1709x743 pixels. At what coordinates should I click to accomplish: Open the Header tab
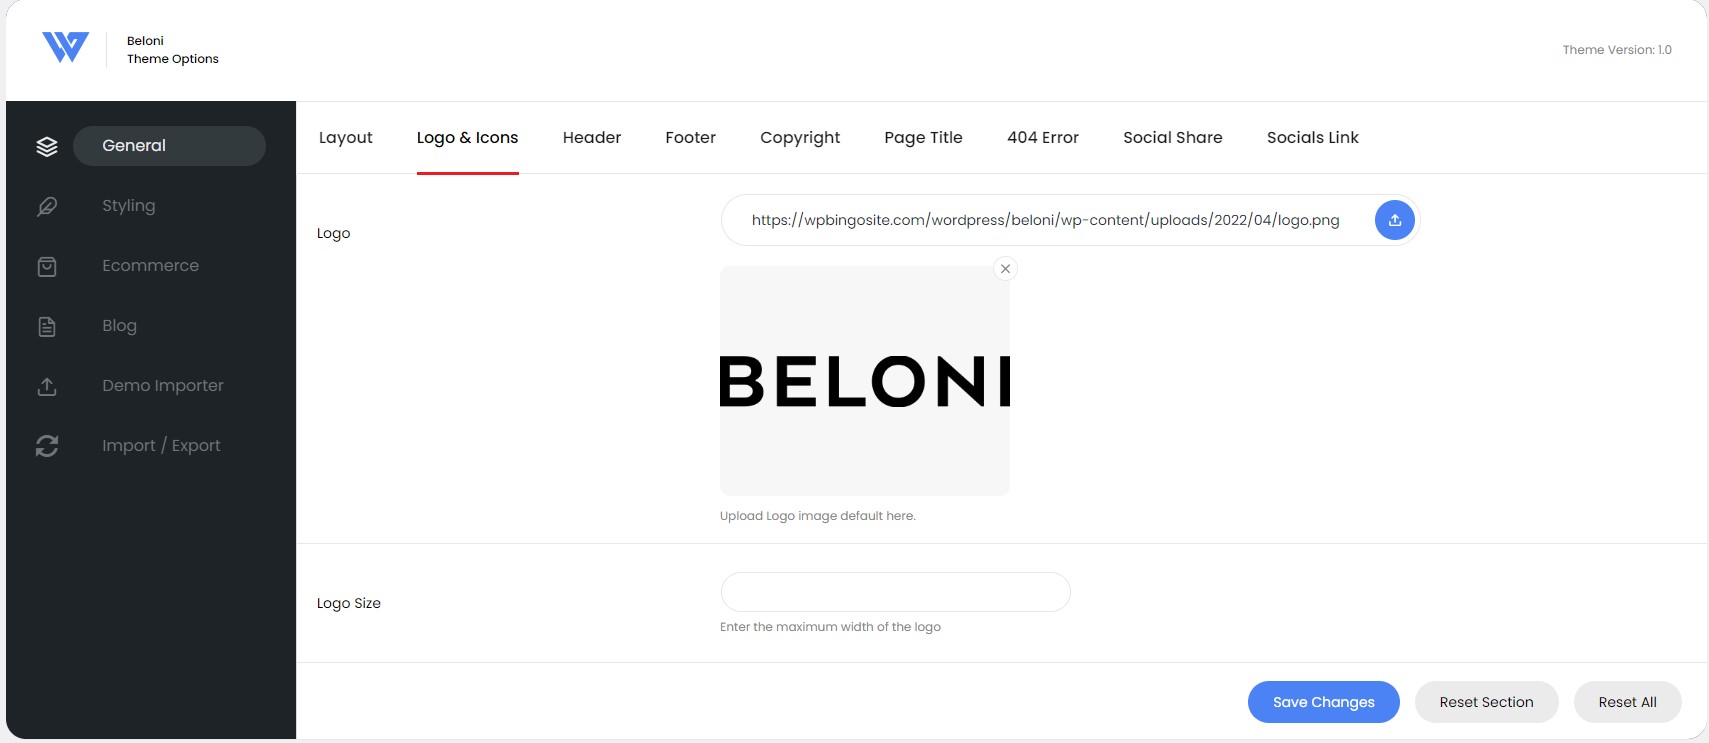592,138
